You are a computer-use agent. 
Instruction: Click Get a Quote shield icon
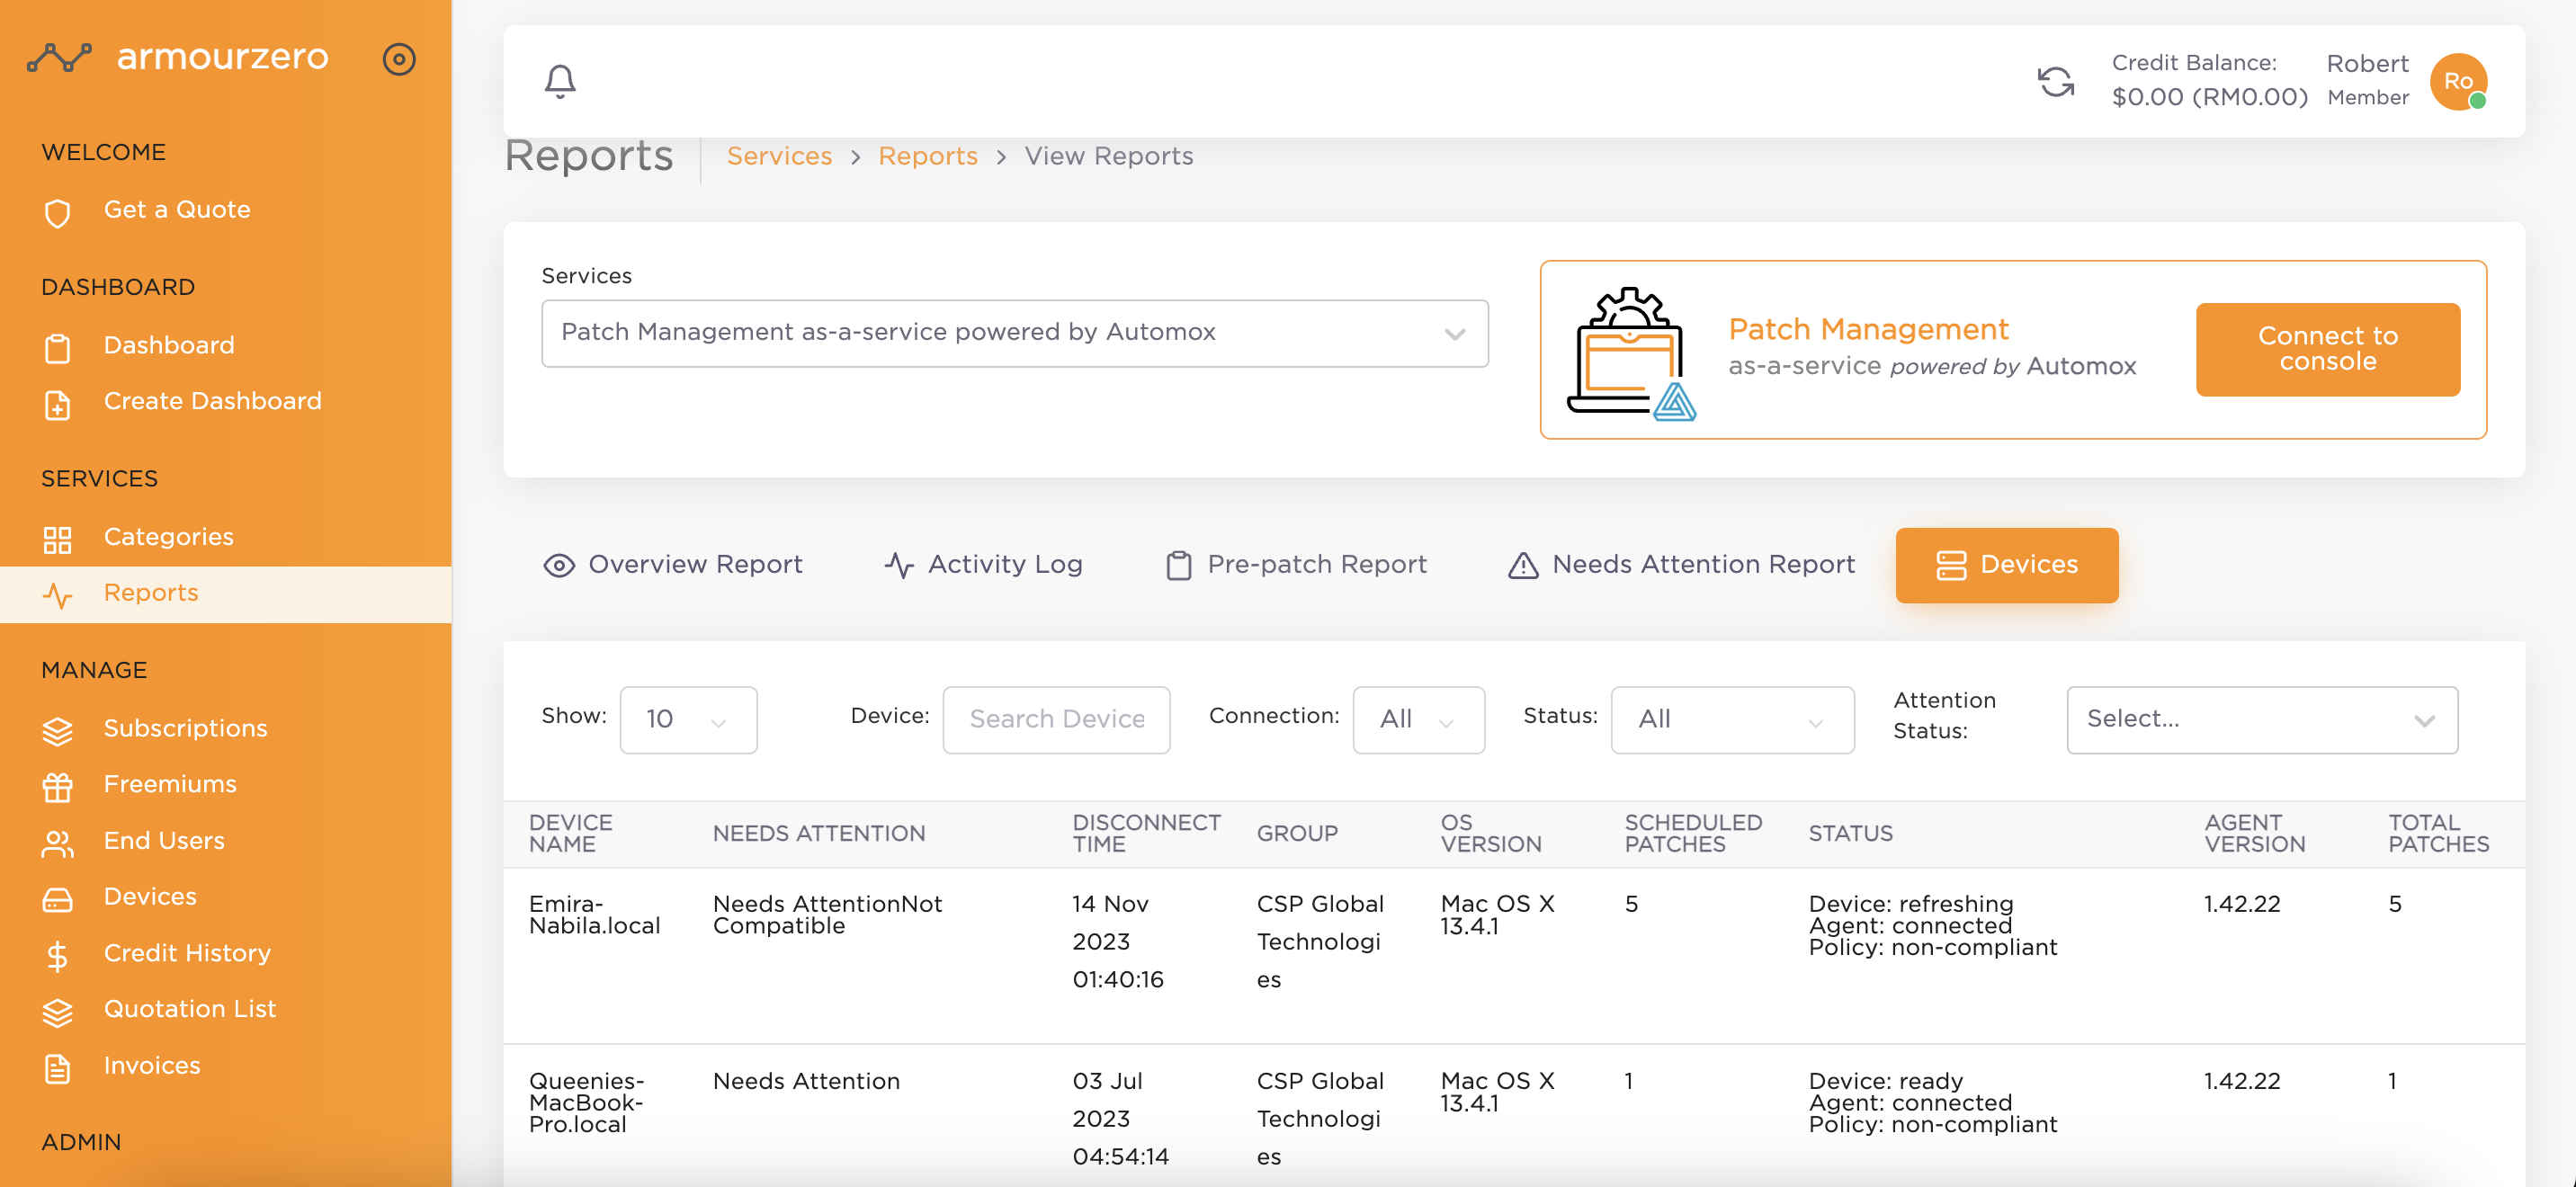pyautogui.click(x=58, y=212)
